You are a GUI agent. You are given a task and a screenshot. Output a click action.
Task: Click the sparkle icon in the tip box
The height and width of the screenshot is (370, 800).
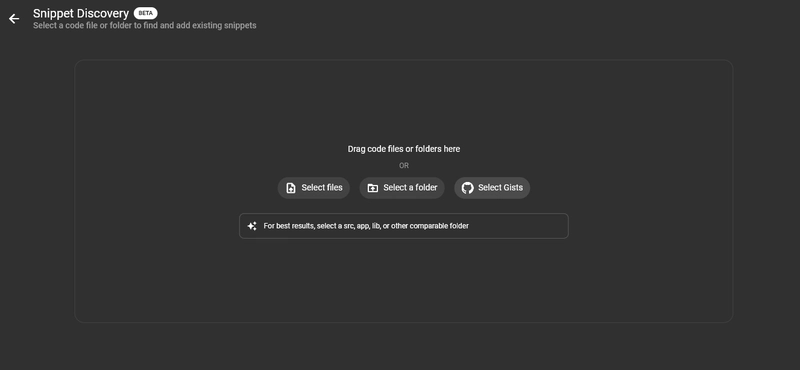click(x=252, y=226)
